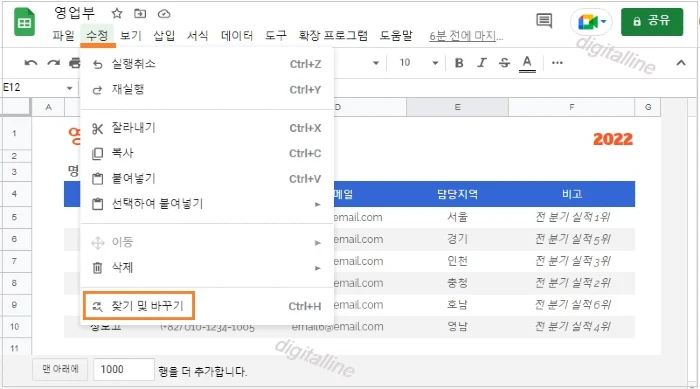Open the 도움말 menu
The height and width of the screenshot is (389, 700).
tap(396, 36)
